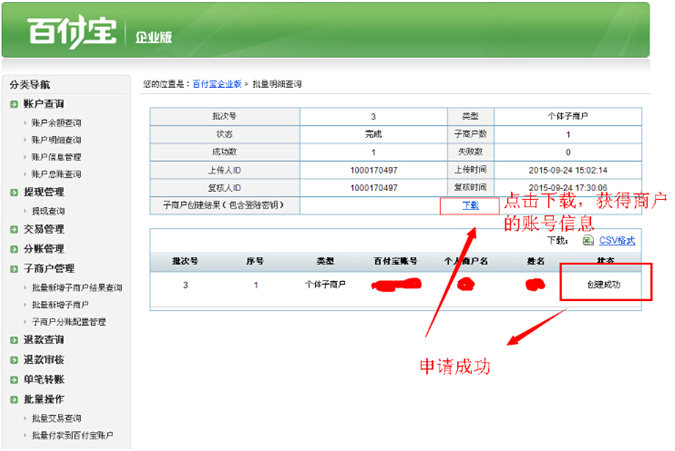The height and width of the screenshot is (451, 675).
Task: Open the 单笔转账 menu section
Action: 43,379
